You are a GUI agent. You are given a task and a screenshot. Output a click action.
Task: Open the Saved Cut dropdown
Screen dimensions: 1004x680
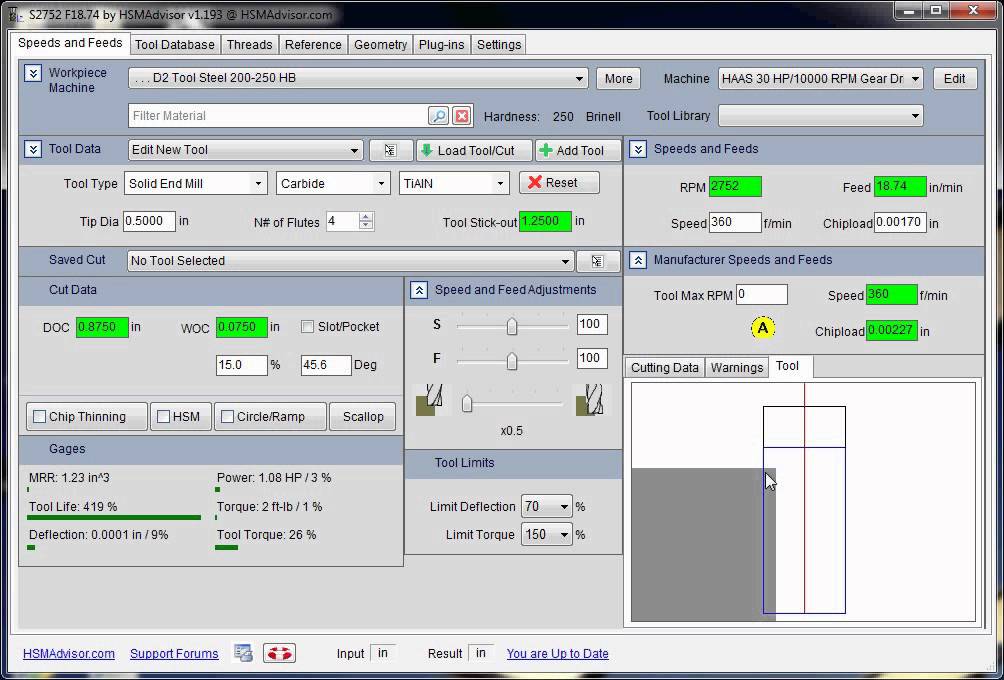point(350,261)
